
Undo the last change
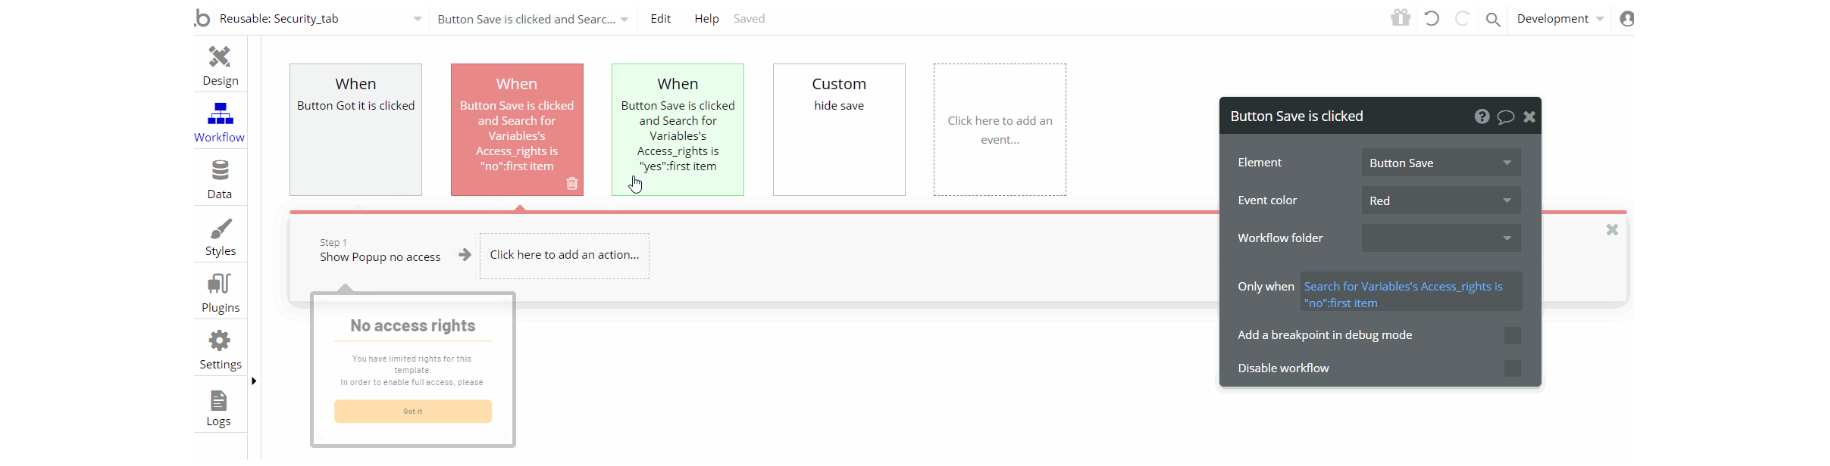click(x=1432, y=18)
